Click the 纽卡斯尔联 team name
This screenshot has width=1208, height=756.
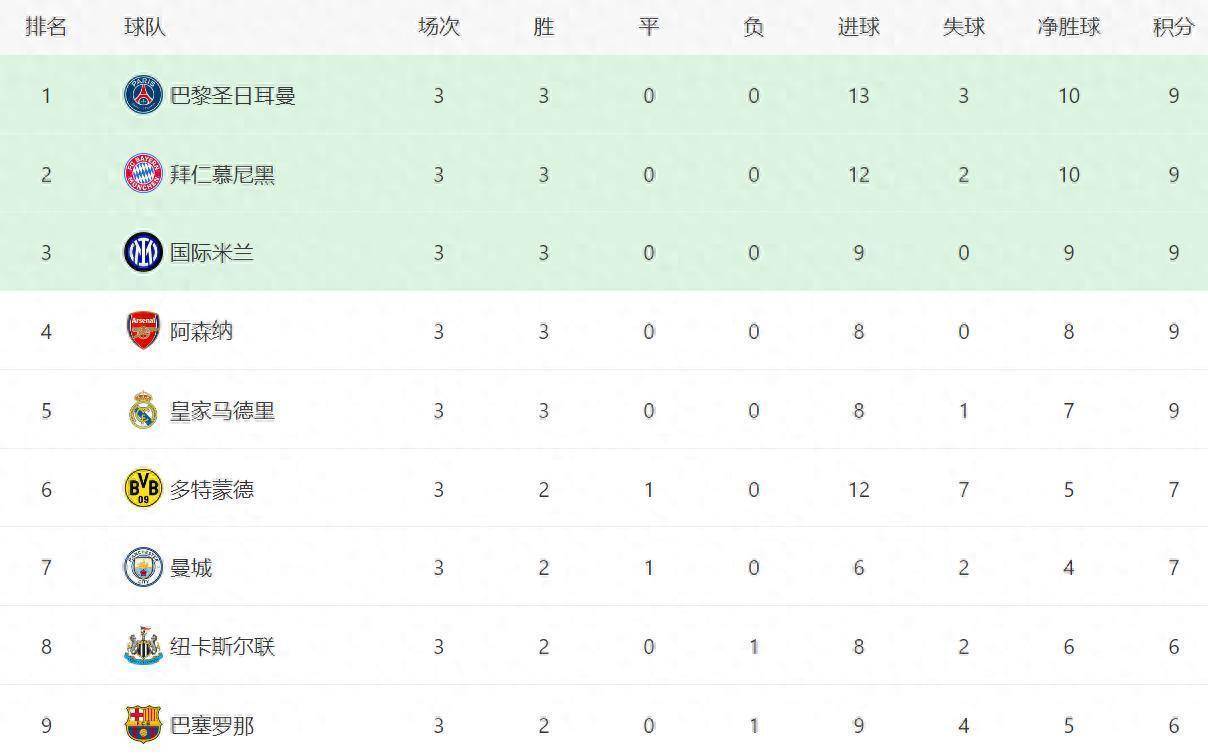click(x=222, y=647)
